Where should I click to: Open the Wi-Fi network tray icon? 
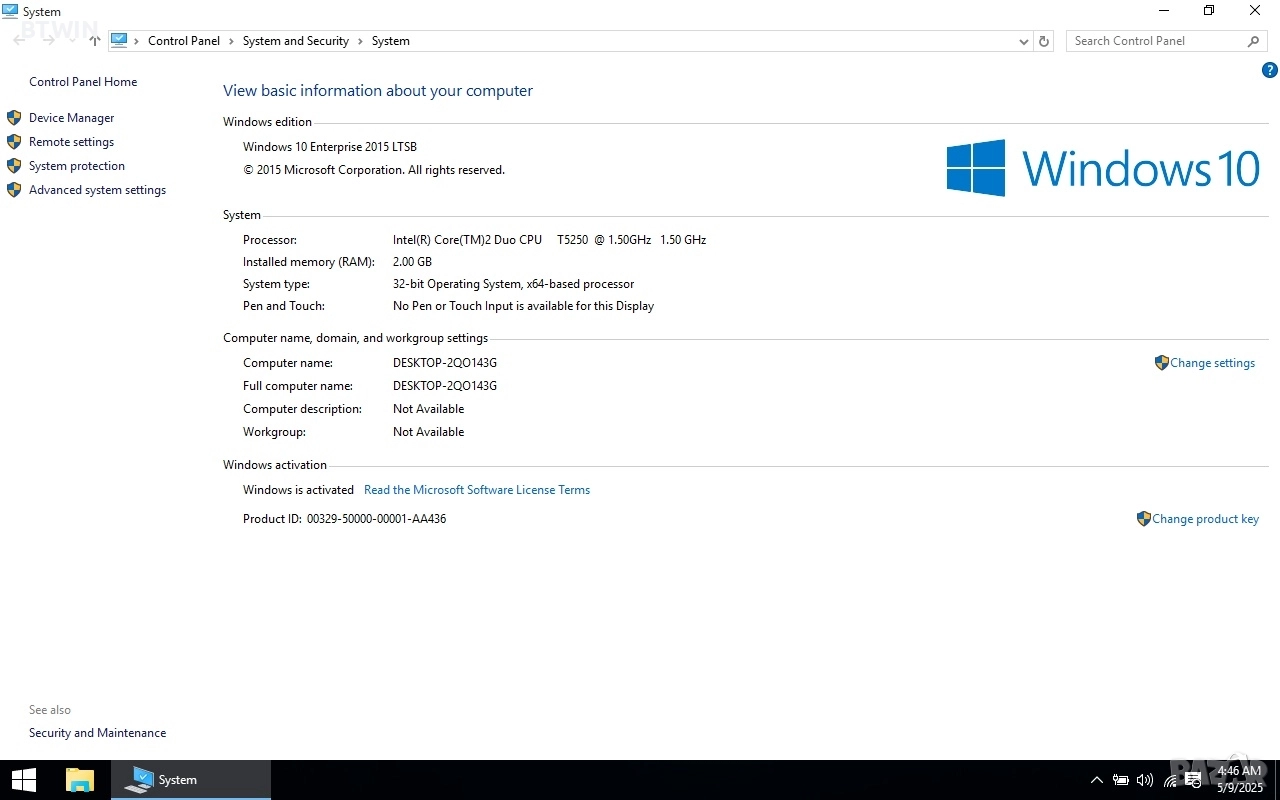[1169, 780]
